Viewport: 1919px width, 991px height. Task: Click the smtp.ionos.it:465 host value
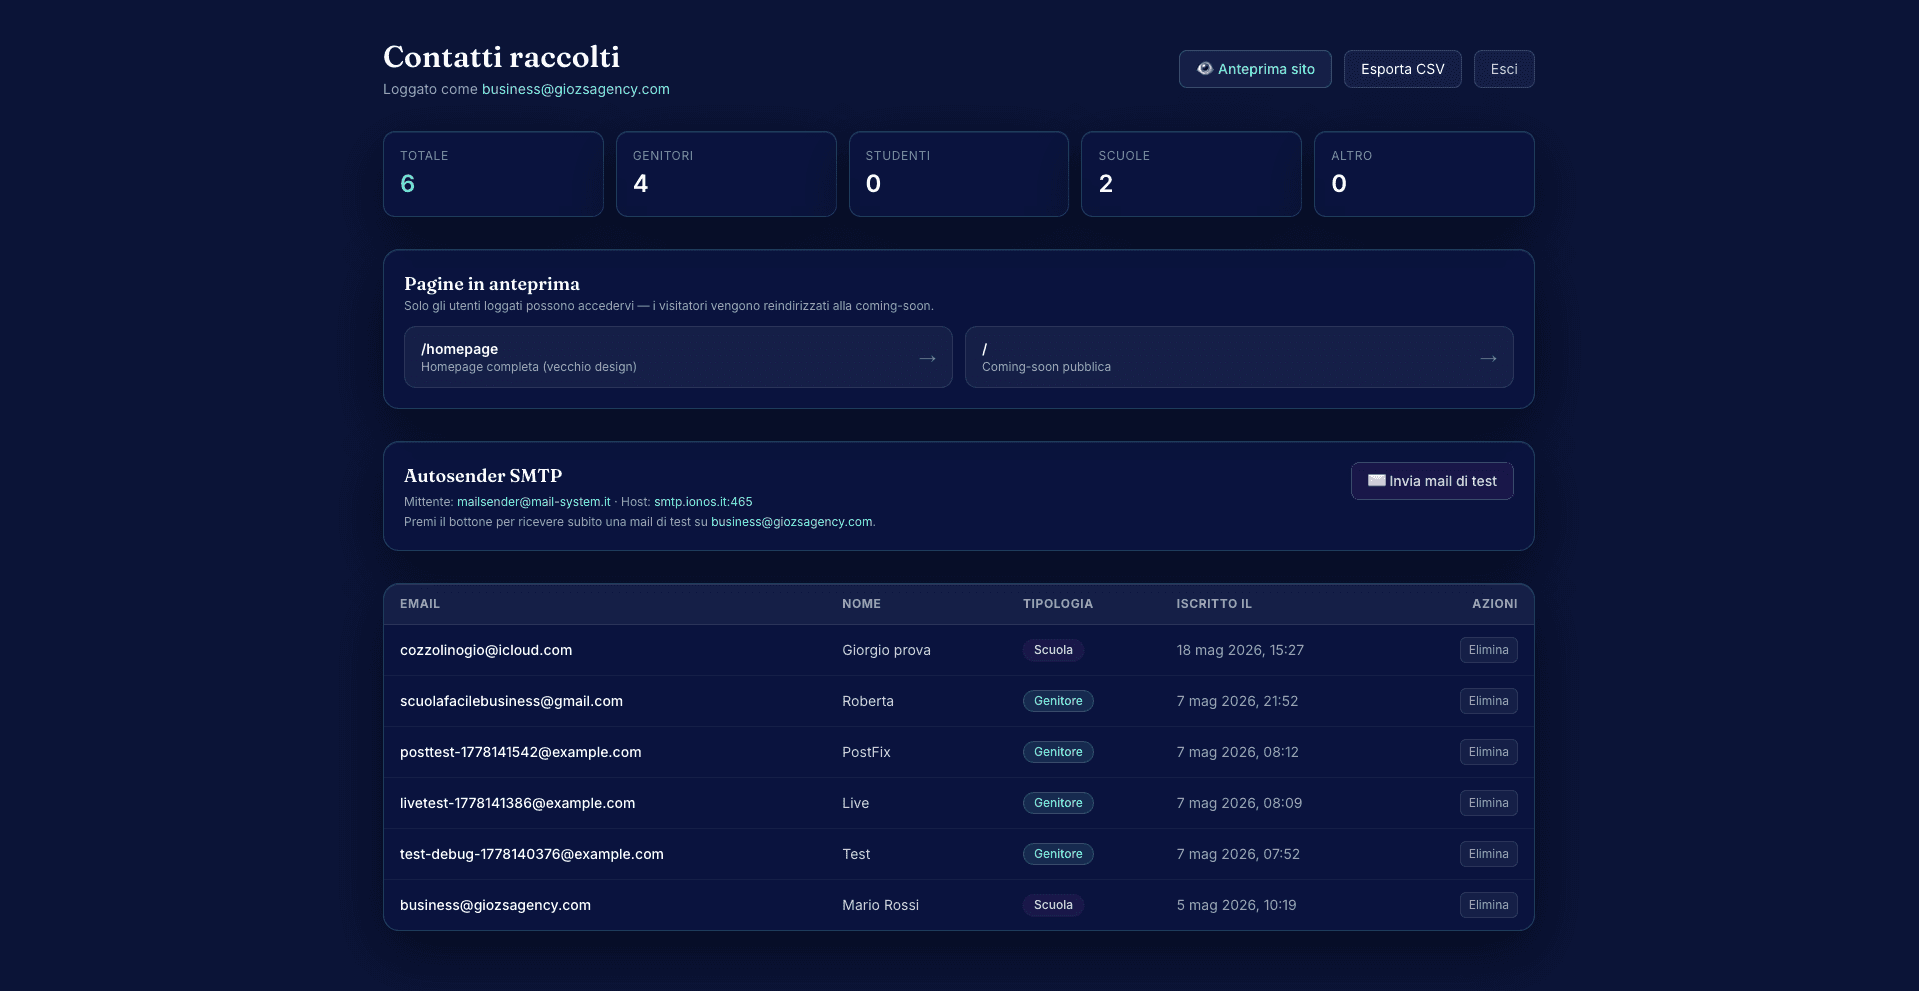click(x=703, y=502)
